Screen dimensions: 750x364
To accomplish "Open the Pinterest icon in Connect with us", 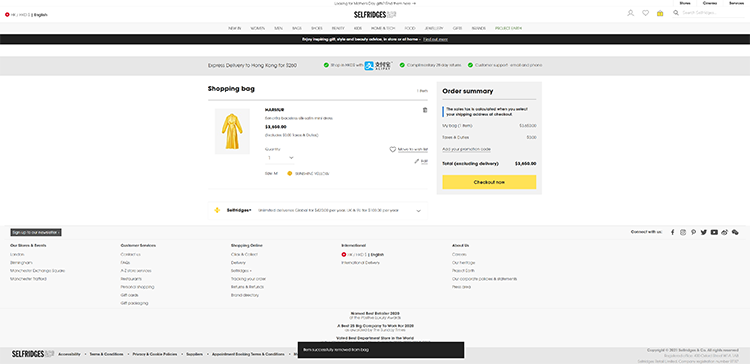I will point(694,232).
